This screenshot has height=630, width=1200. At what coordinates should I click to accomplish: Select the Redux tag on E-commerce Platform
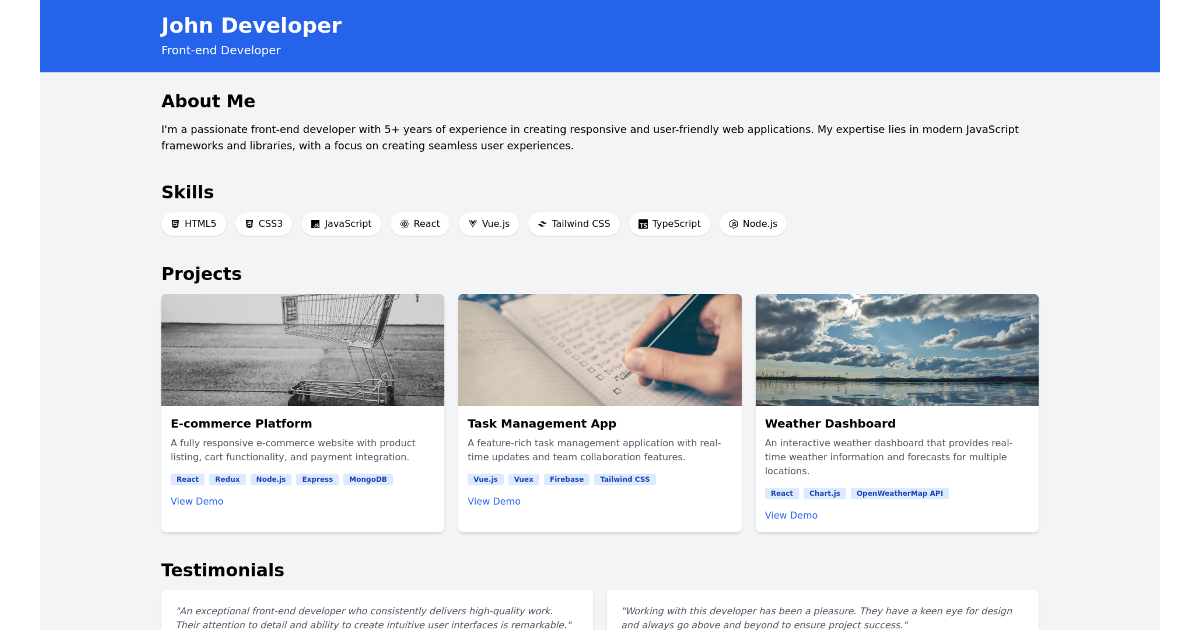tap(227, 479)
